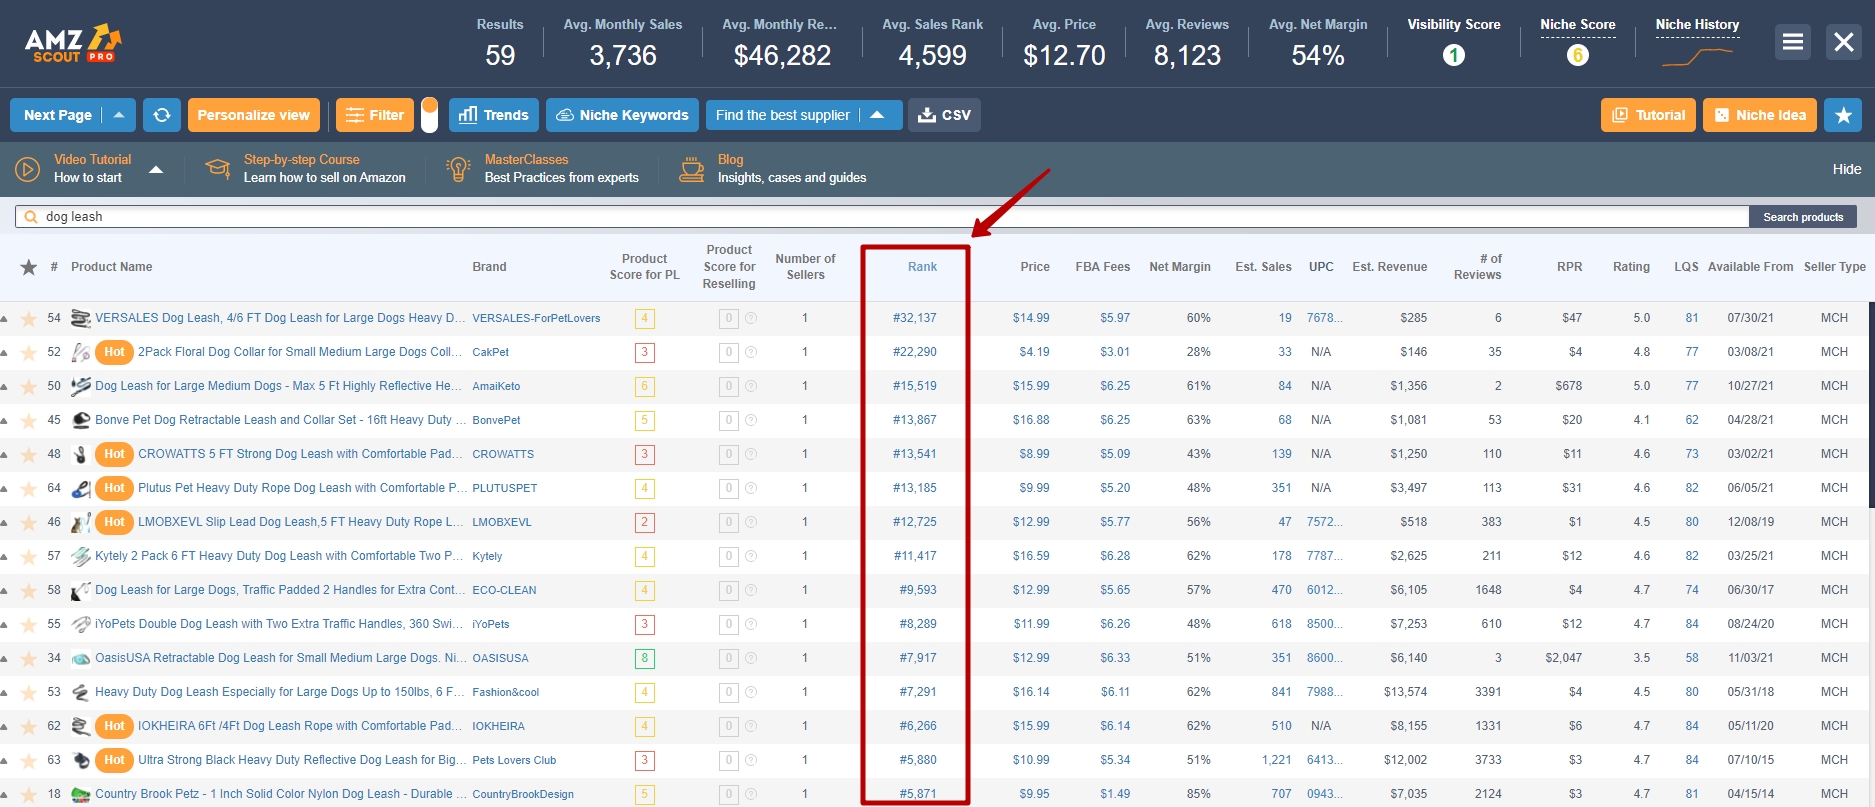Click the Step-by-step Course graduation cap icon
Screen dimensions: 1875x807
[x=217, y=168]
